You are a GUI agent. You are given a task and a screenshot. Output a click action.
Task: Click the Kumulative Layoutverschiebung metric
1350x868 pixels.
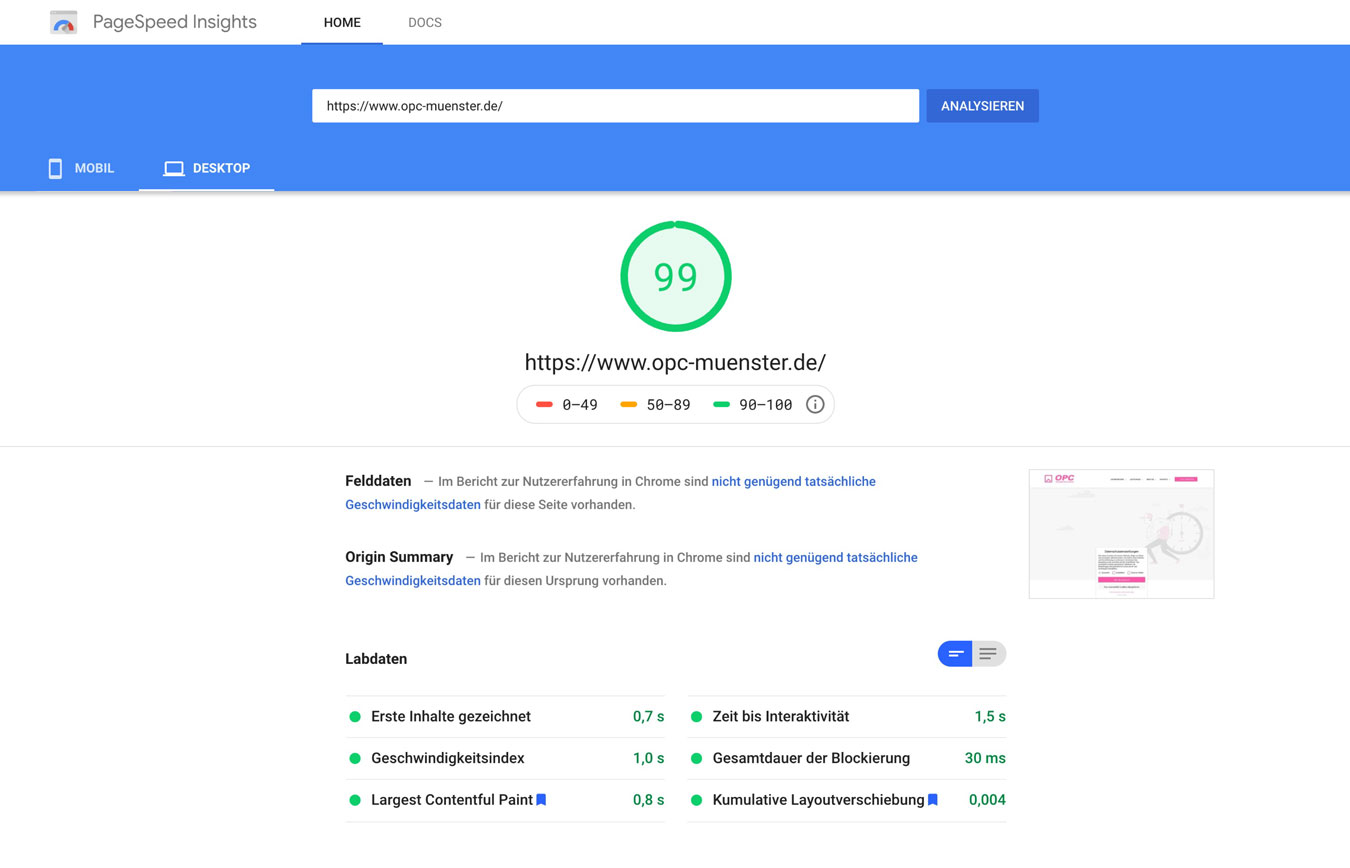pos(847,800)
